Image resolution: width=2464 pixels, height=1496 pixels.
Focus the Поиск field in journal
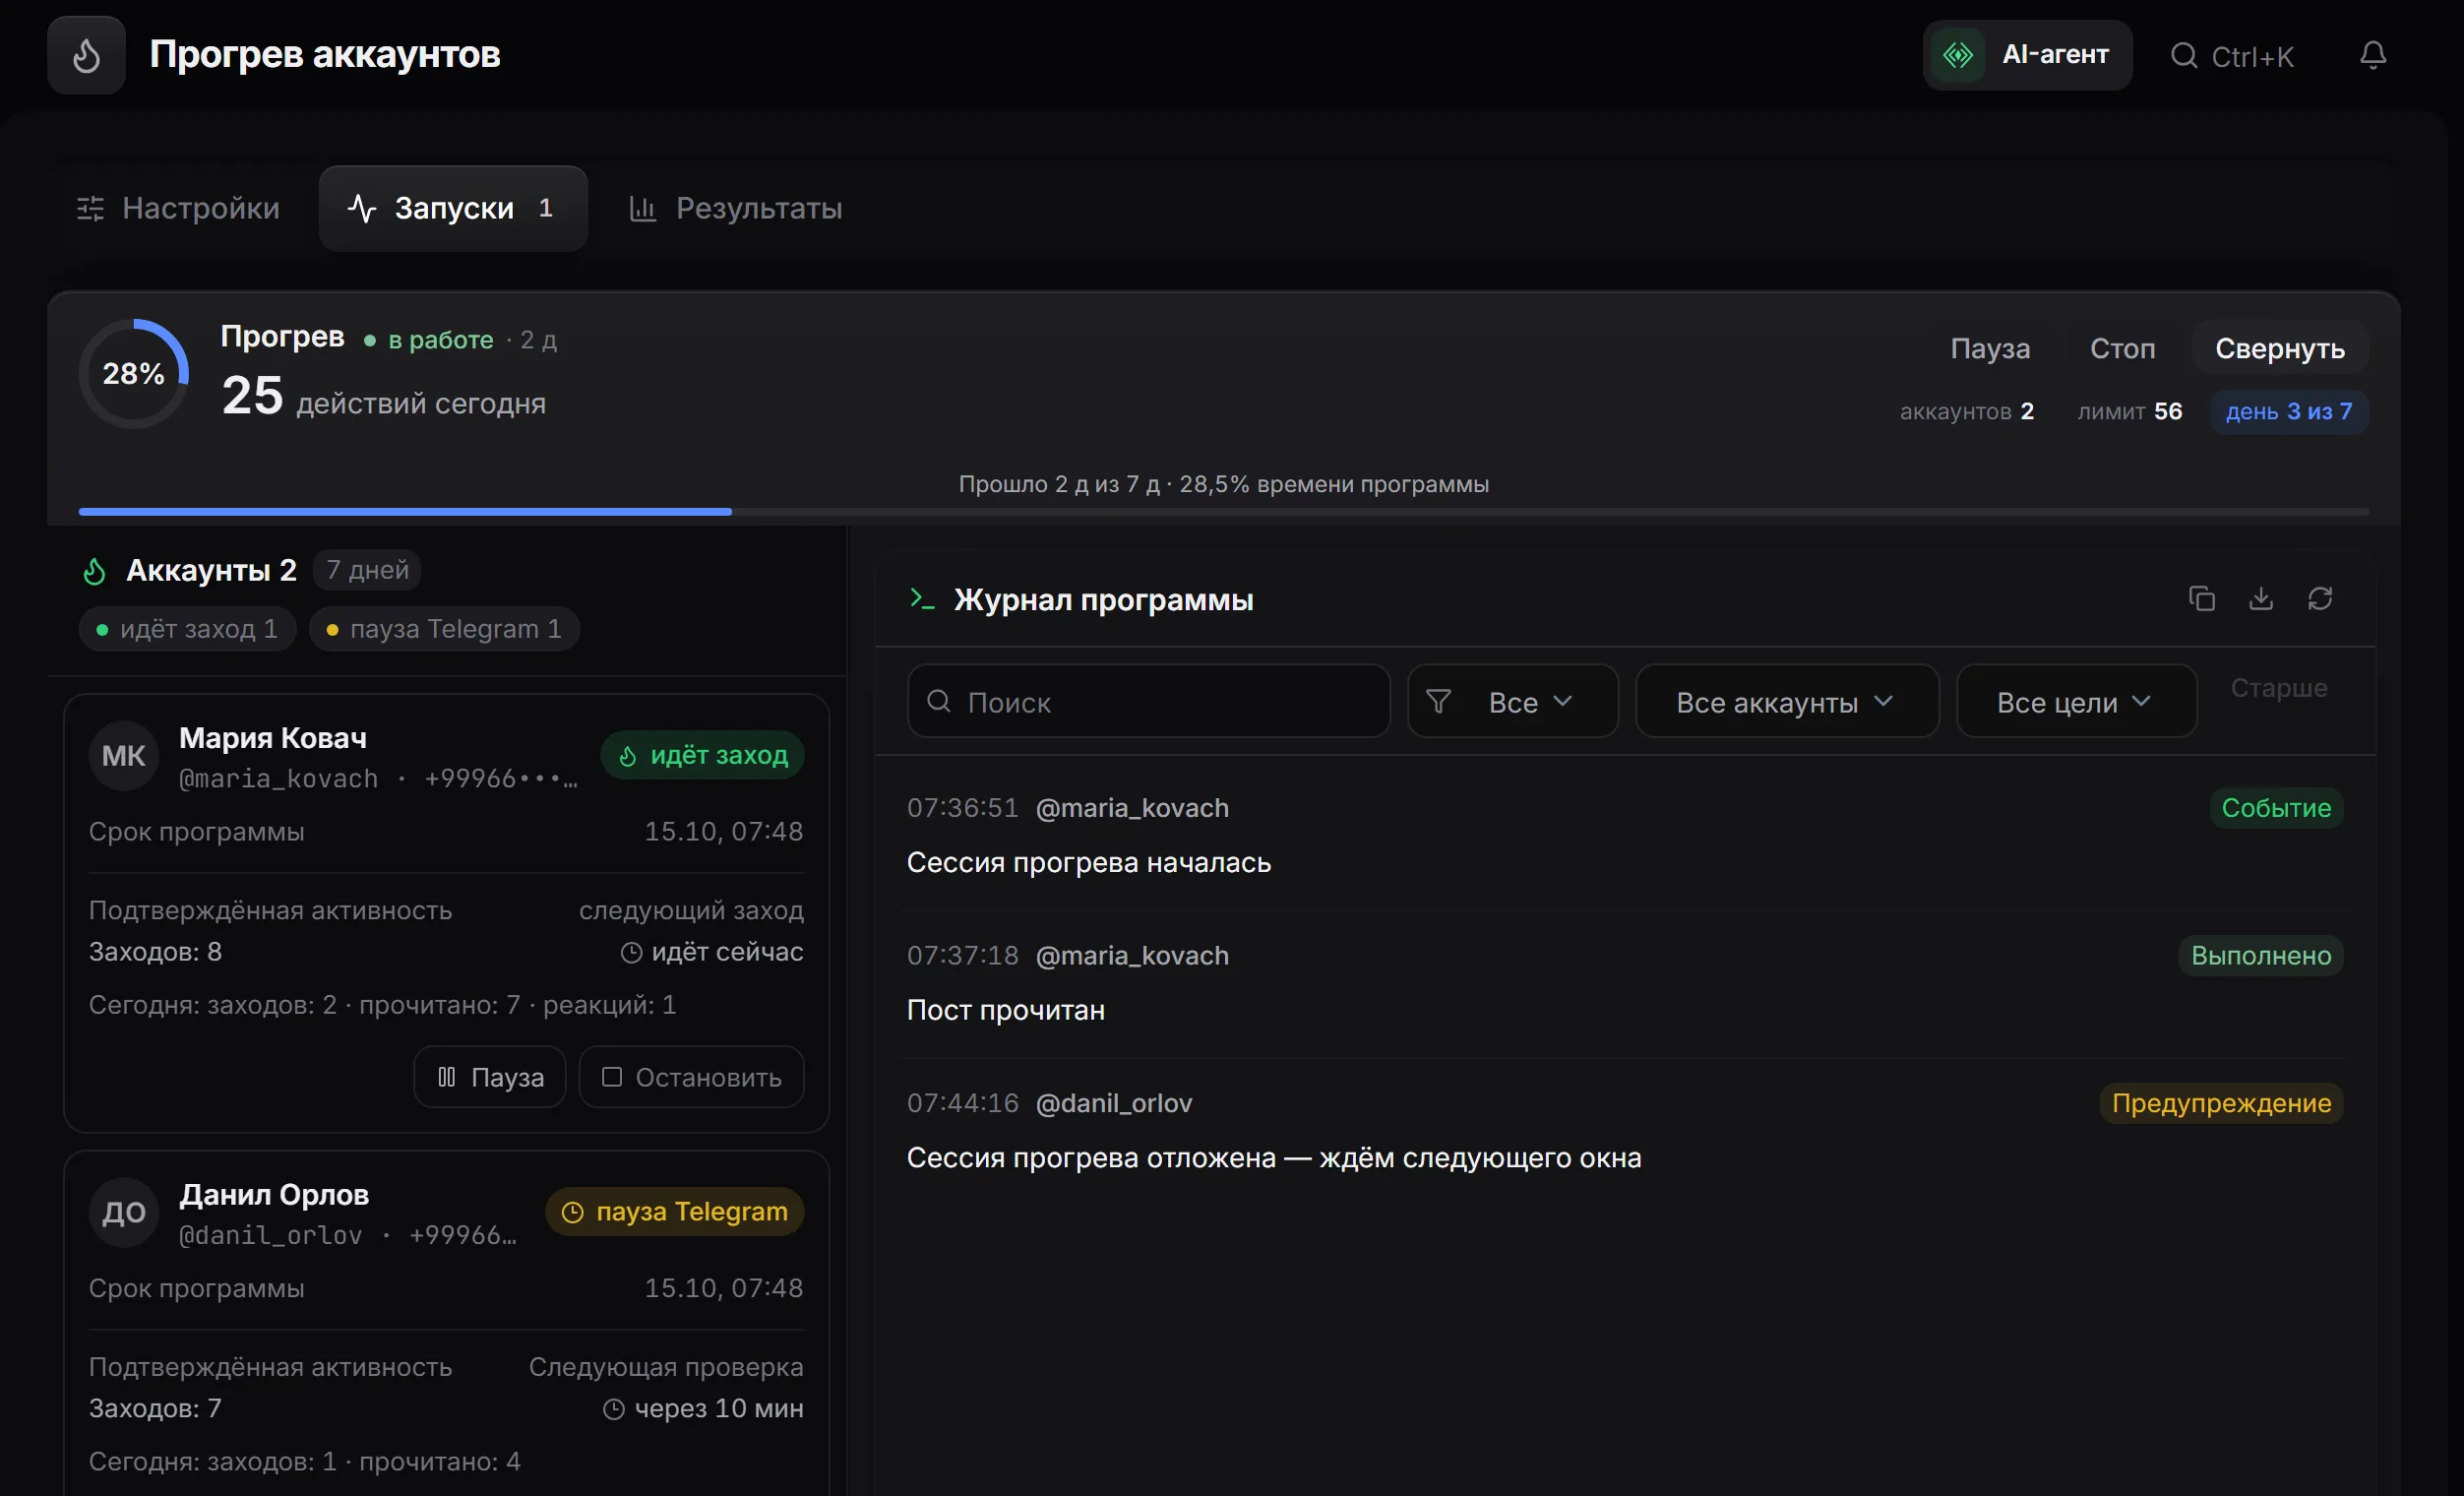pyautogui.click(x=1148, y=702)
